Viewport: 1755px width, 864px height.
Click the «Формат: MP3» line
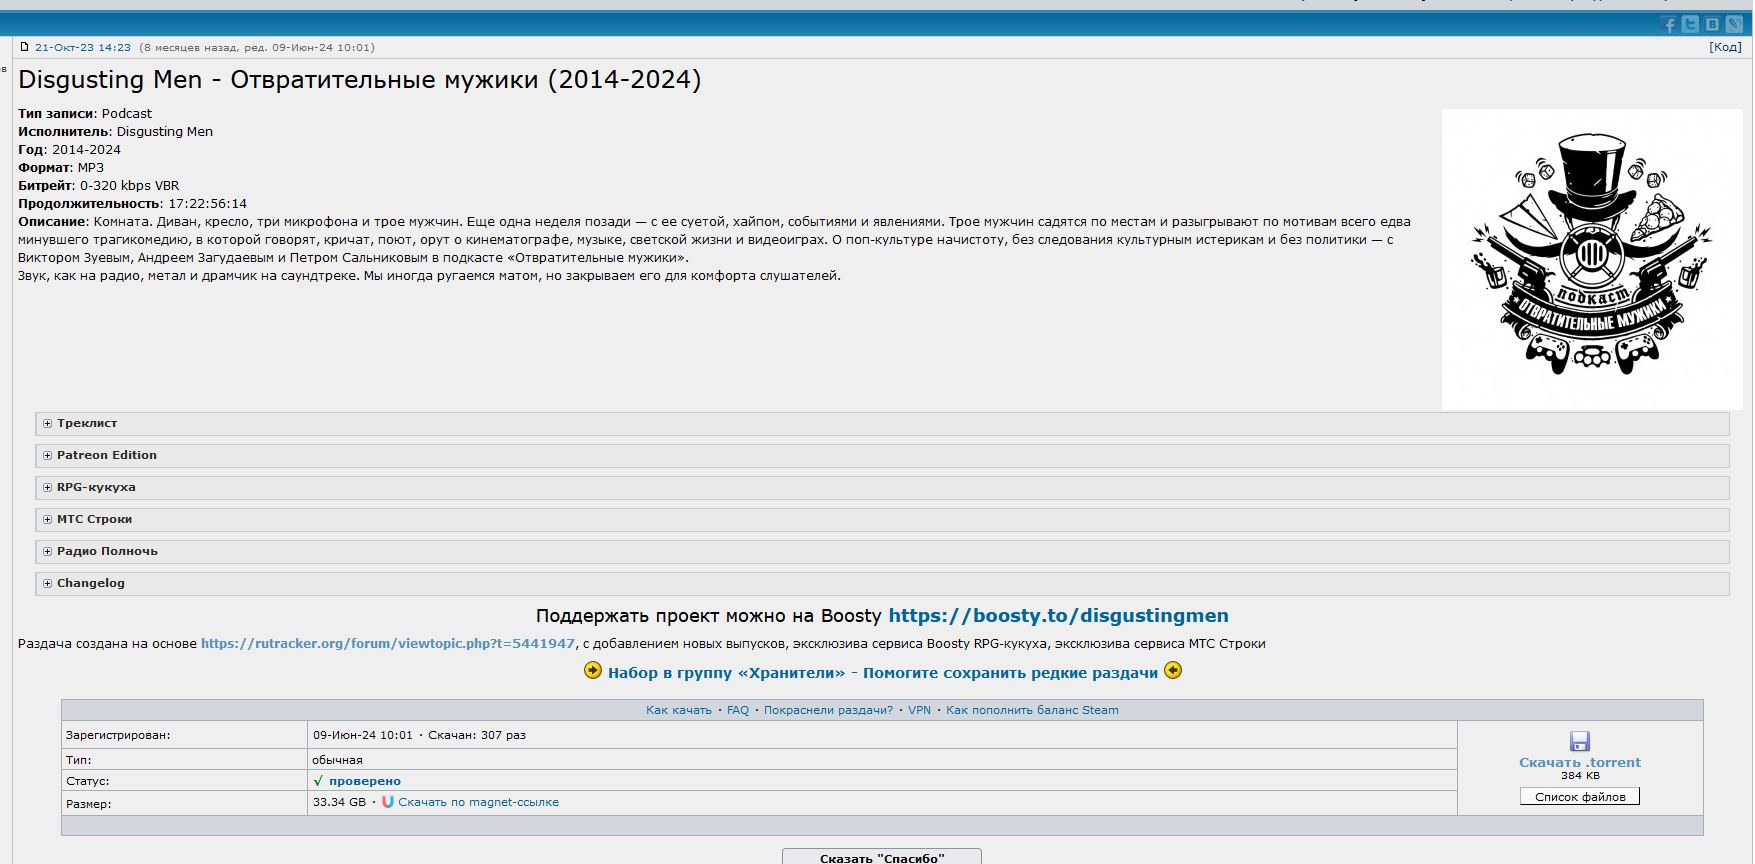61,168
